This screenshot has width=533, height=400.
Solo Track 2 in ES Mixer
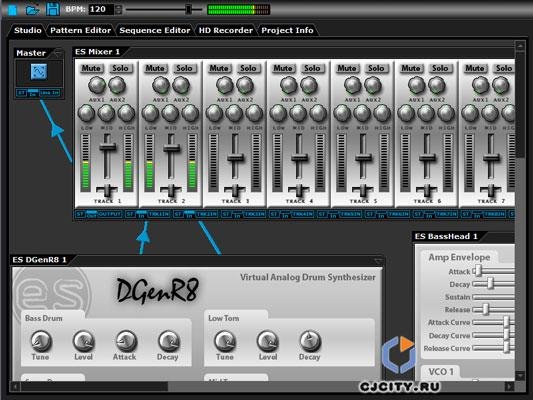click(x=184, y=68)
